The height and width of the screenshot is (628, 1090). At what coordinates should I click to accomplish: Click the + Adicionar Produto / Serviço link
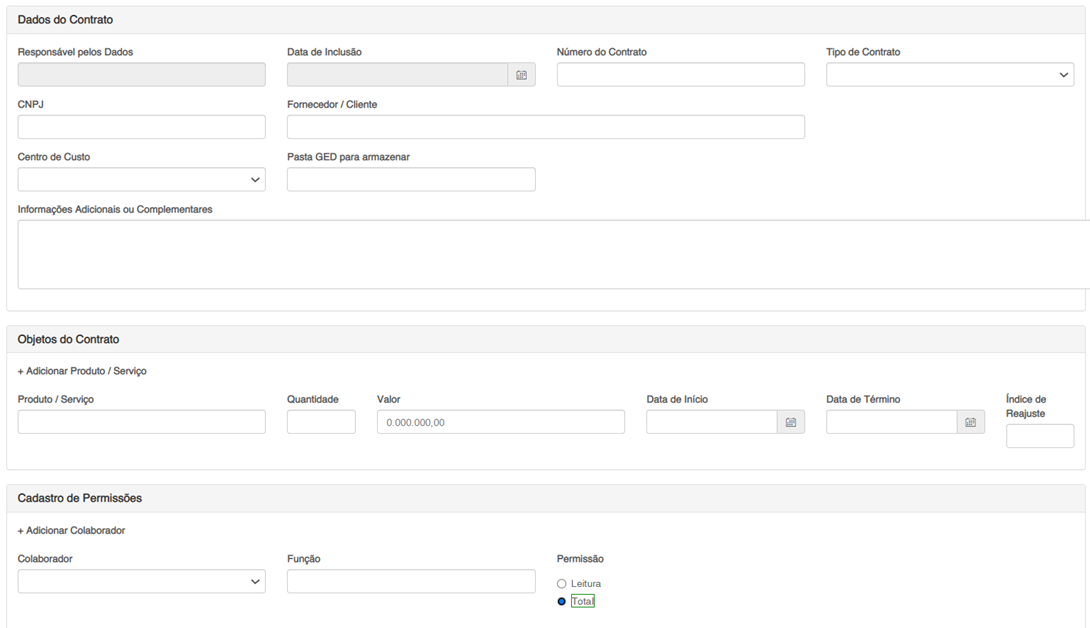click(82, 371)
